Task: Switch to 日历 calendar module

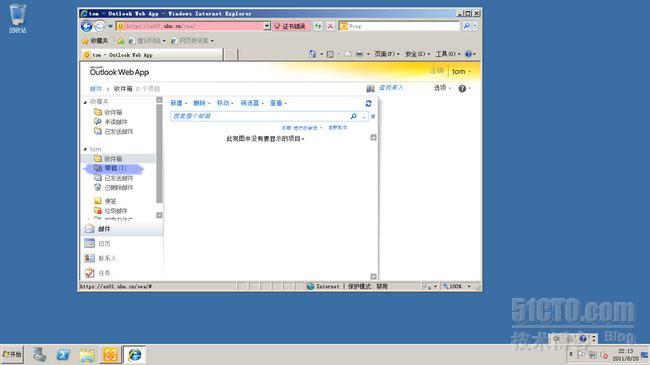Action: (x=122, y=243)
